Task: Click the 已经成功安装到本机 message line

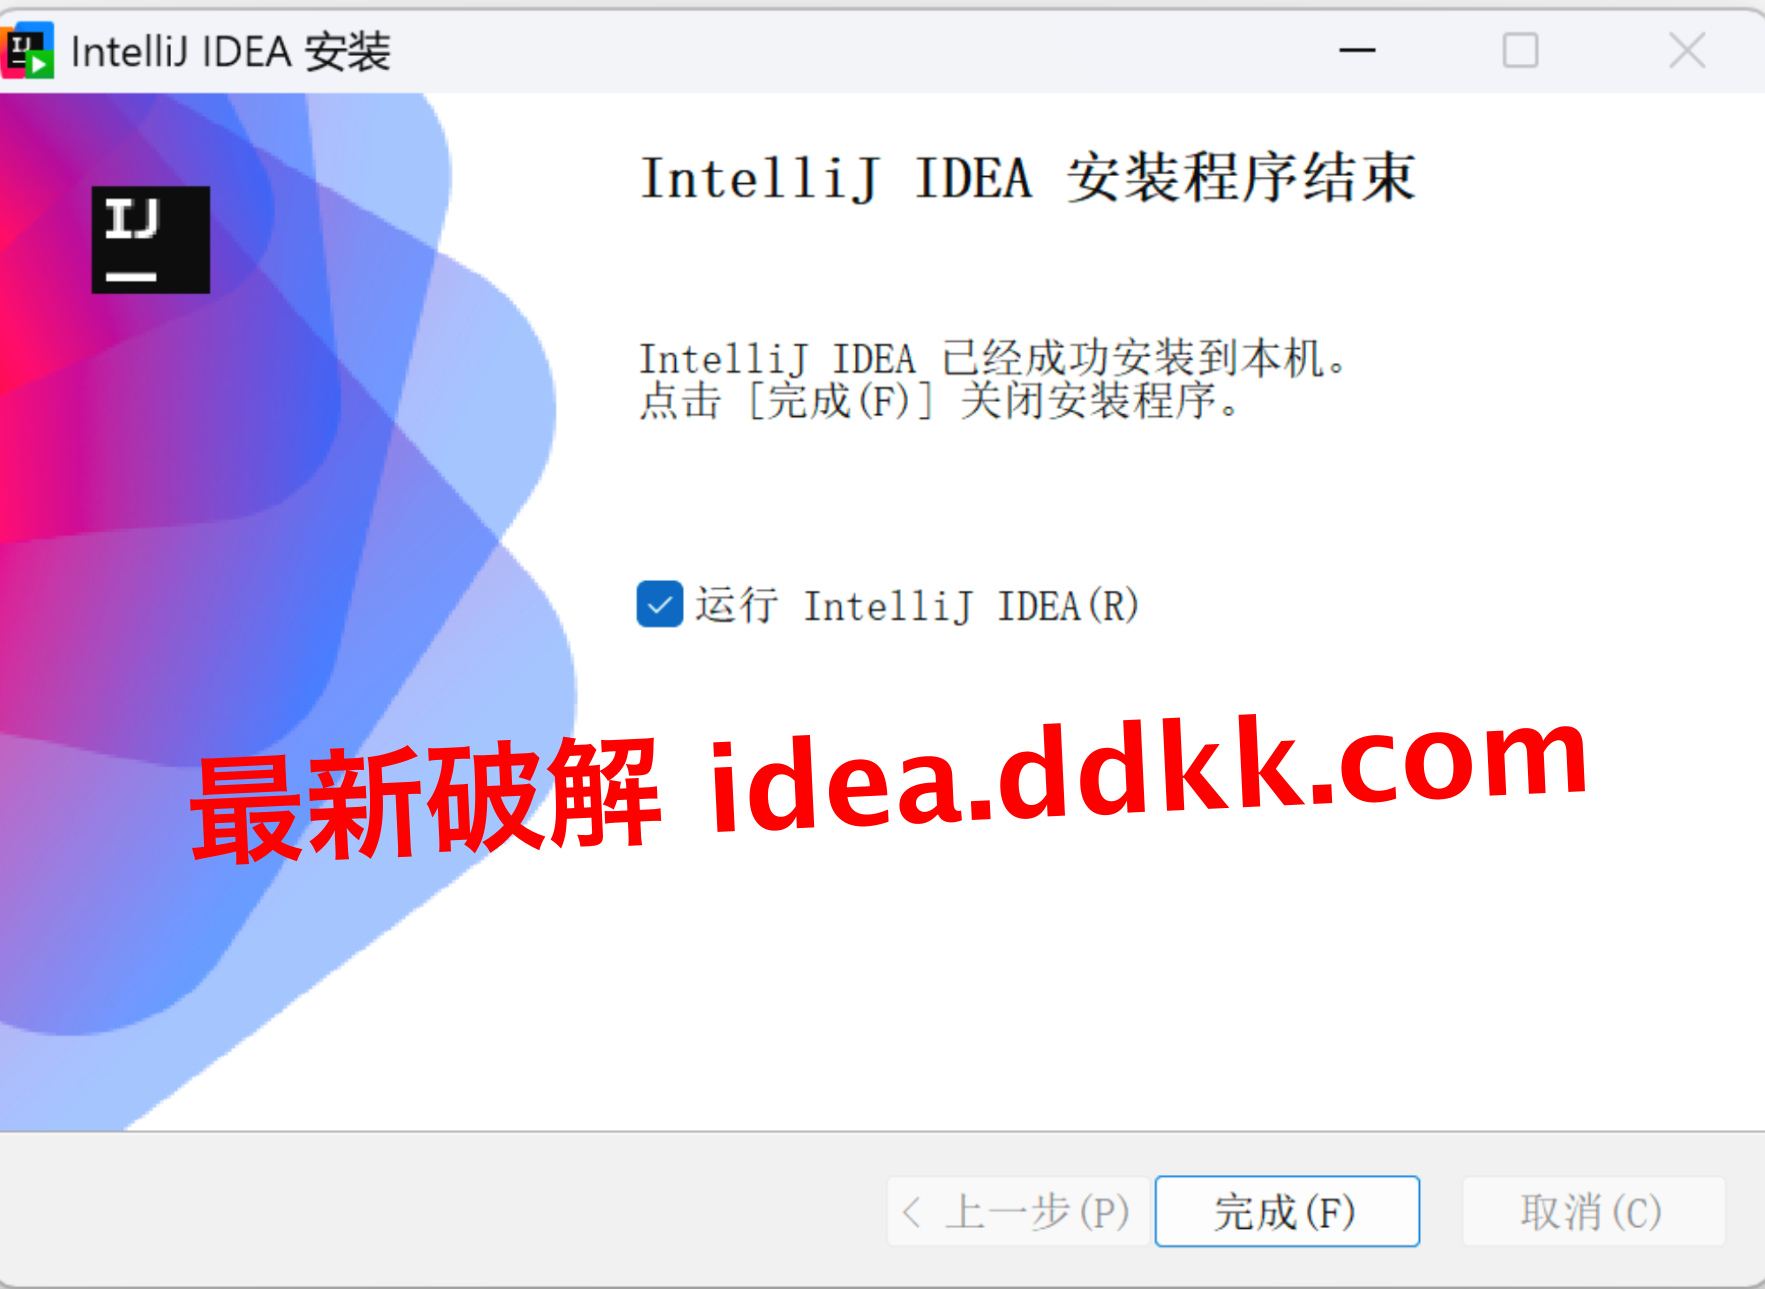Action: click(993, 358)
